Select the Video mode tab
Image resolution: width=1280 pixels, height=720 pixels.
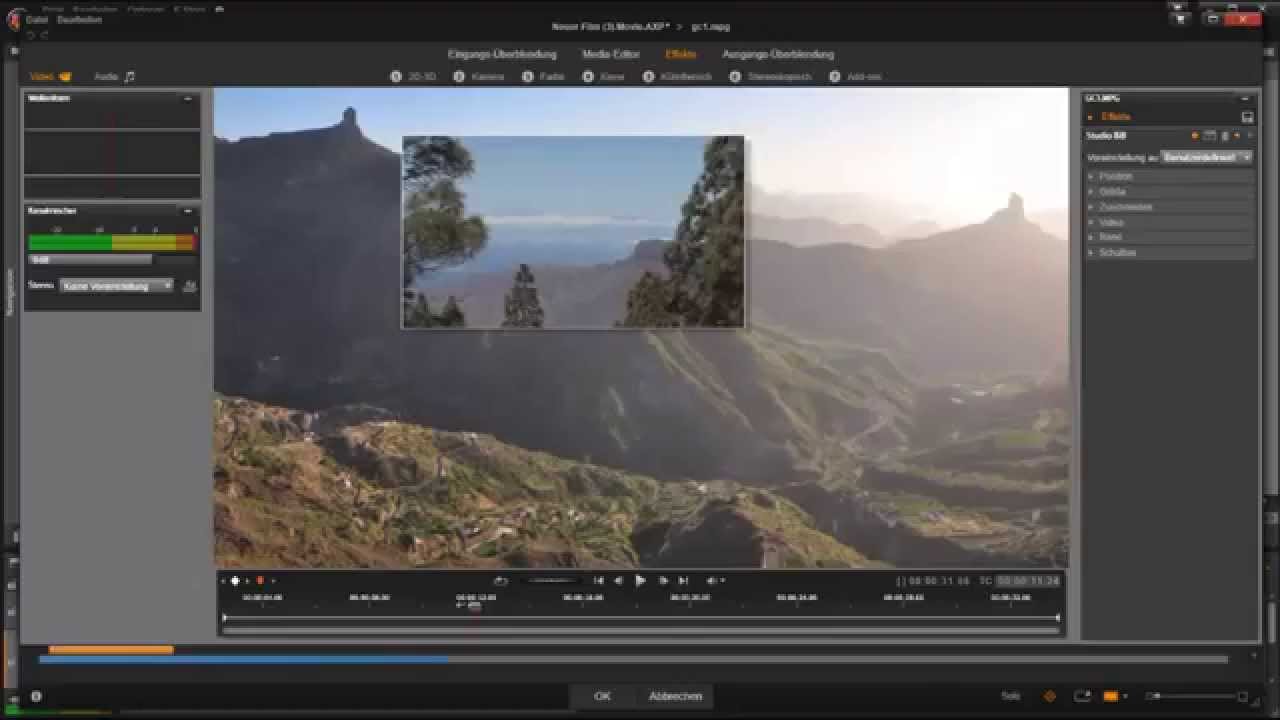(50, 76)
